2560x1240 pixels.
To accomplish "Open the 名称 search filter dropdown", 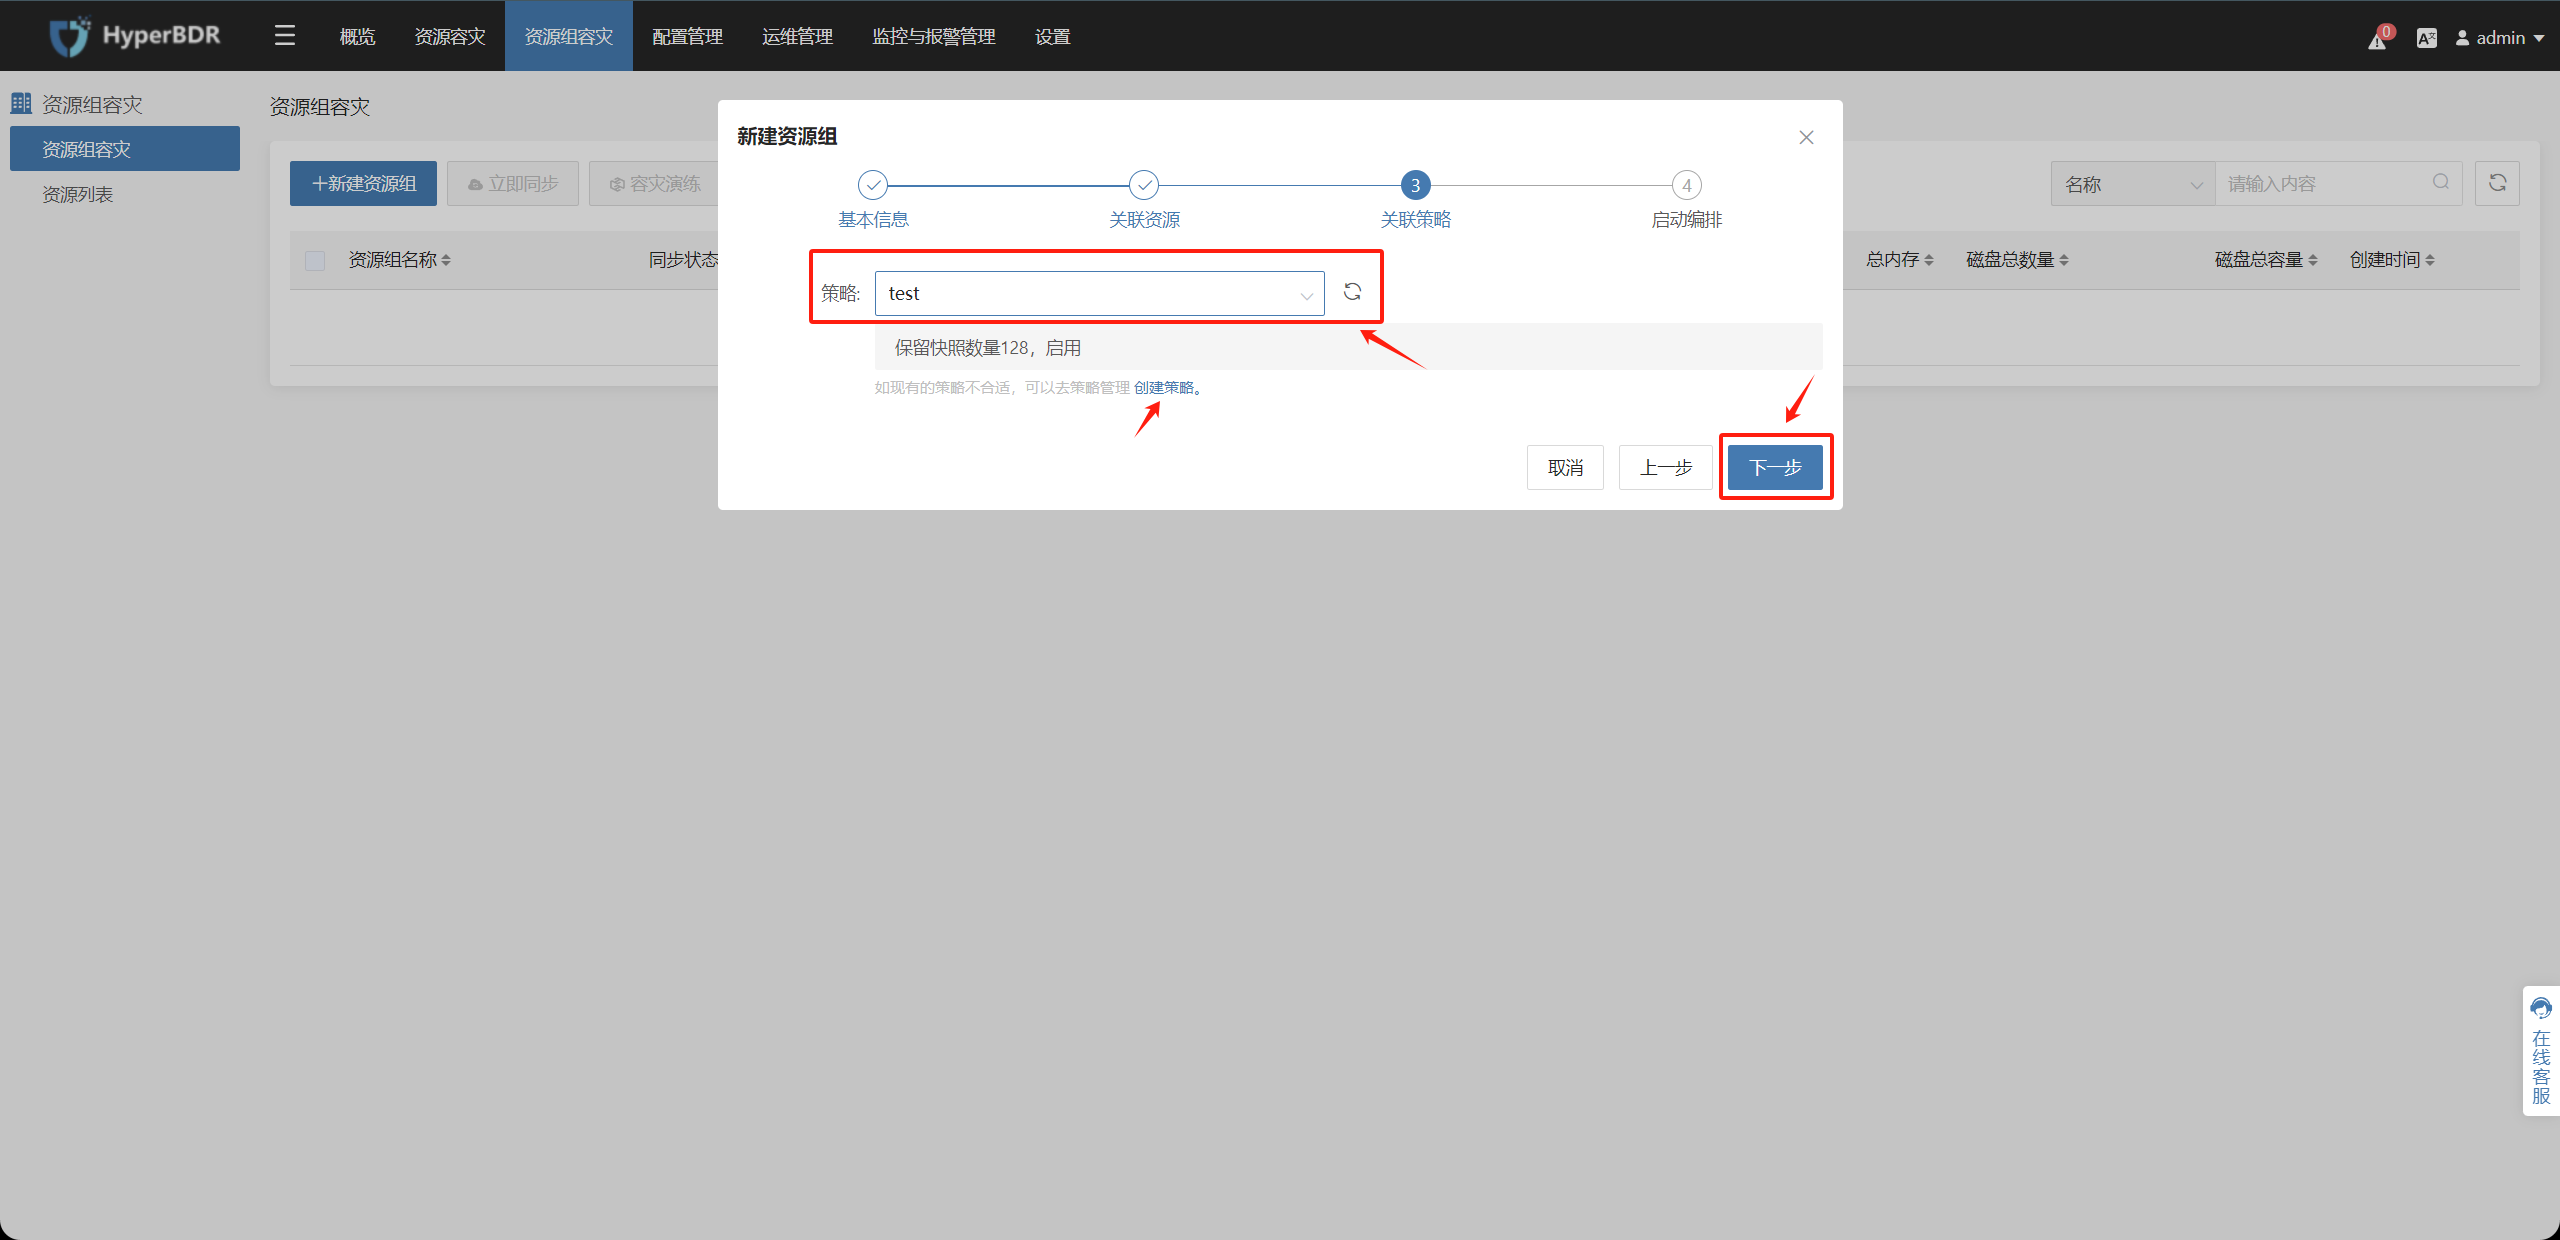I will click(x=2133, y=184).
